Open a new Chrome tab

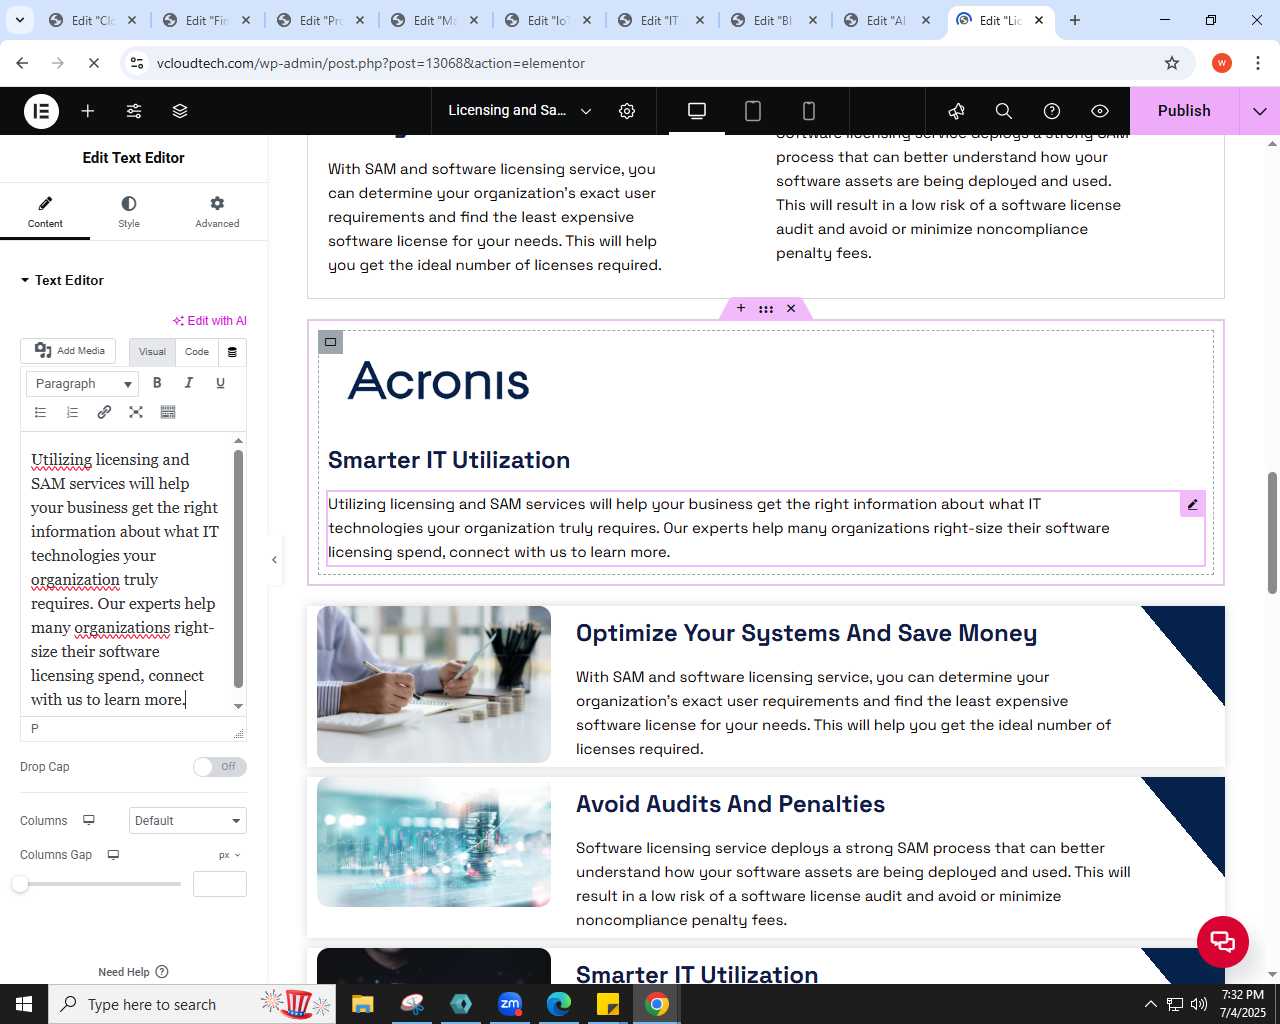click(x=1075, y=20)
